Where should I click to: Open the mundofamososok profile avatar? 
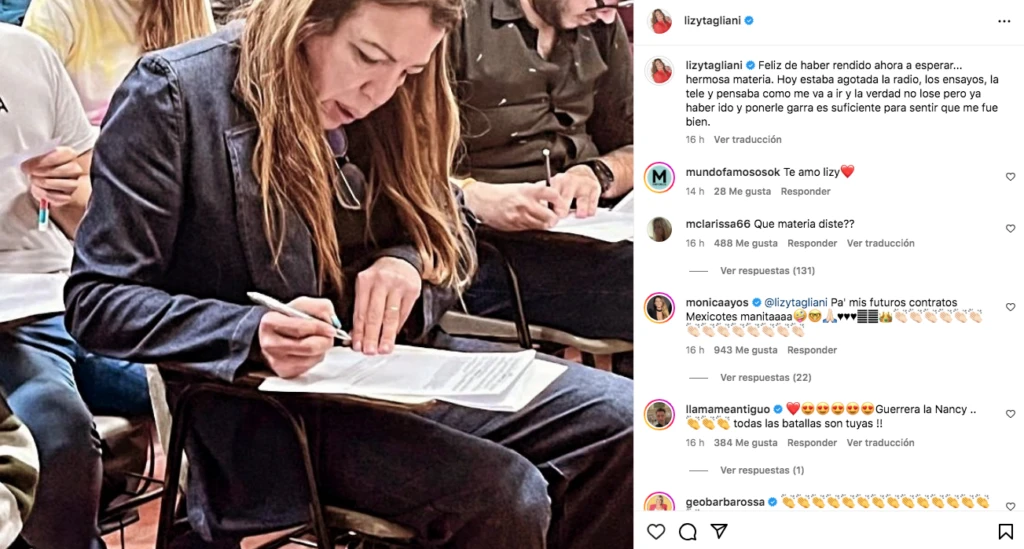(660, 177)
